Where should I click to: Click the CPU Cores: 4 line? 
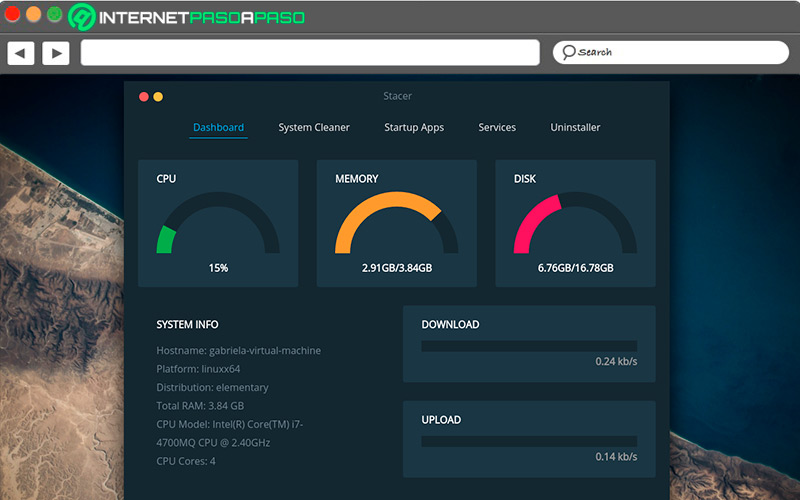click(x=186, y=461)
